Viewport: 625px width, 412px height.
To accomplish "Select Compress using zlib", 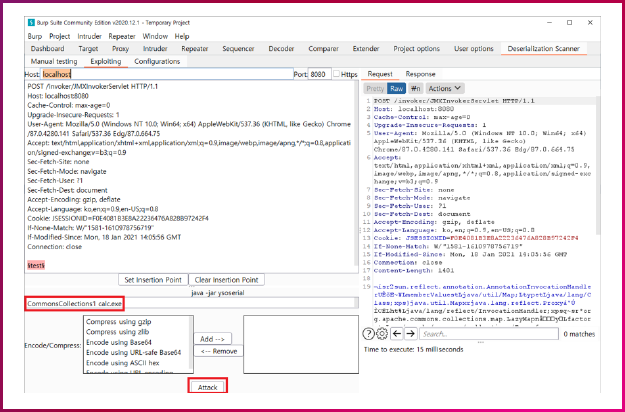I will click(x=118, y=332).
